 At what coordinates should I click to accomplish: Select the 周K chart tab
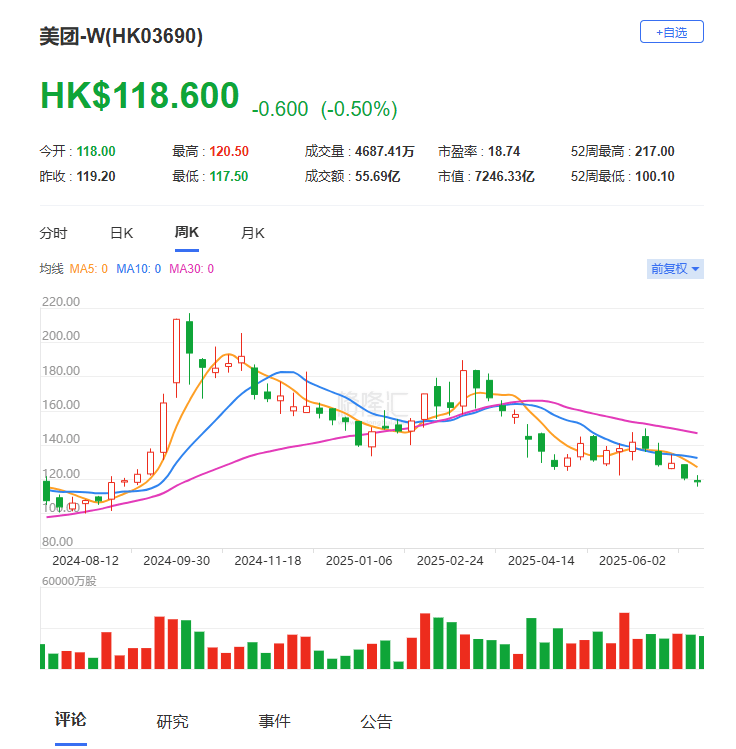[187, 232]
